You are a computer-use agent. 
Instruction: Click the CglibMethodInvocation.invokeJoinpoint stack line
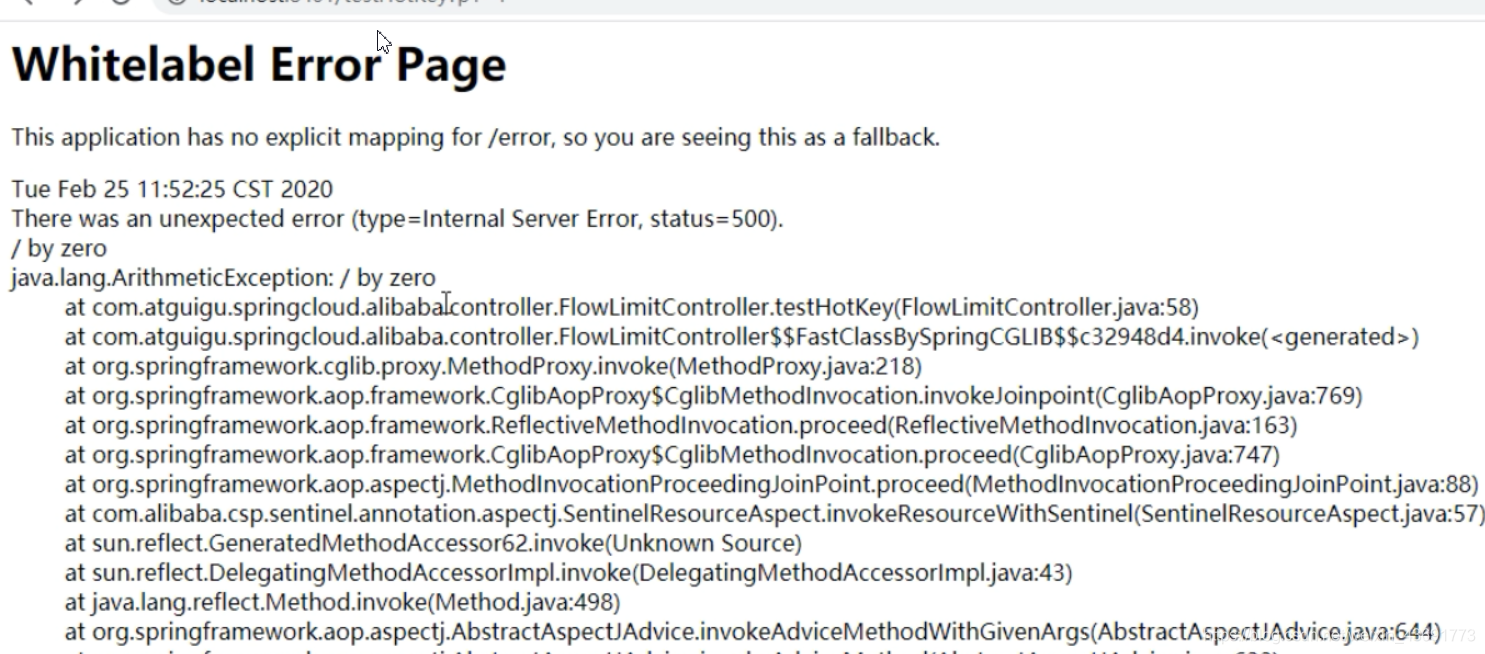(x=713, y=396)
